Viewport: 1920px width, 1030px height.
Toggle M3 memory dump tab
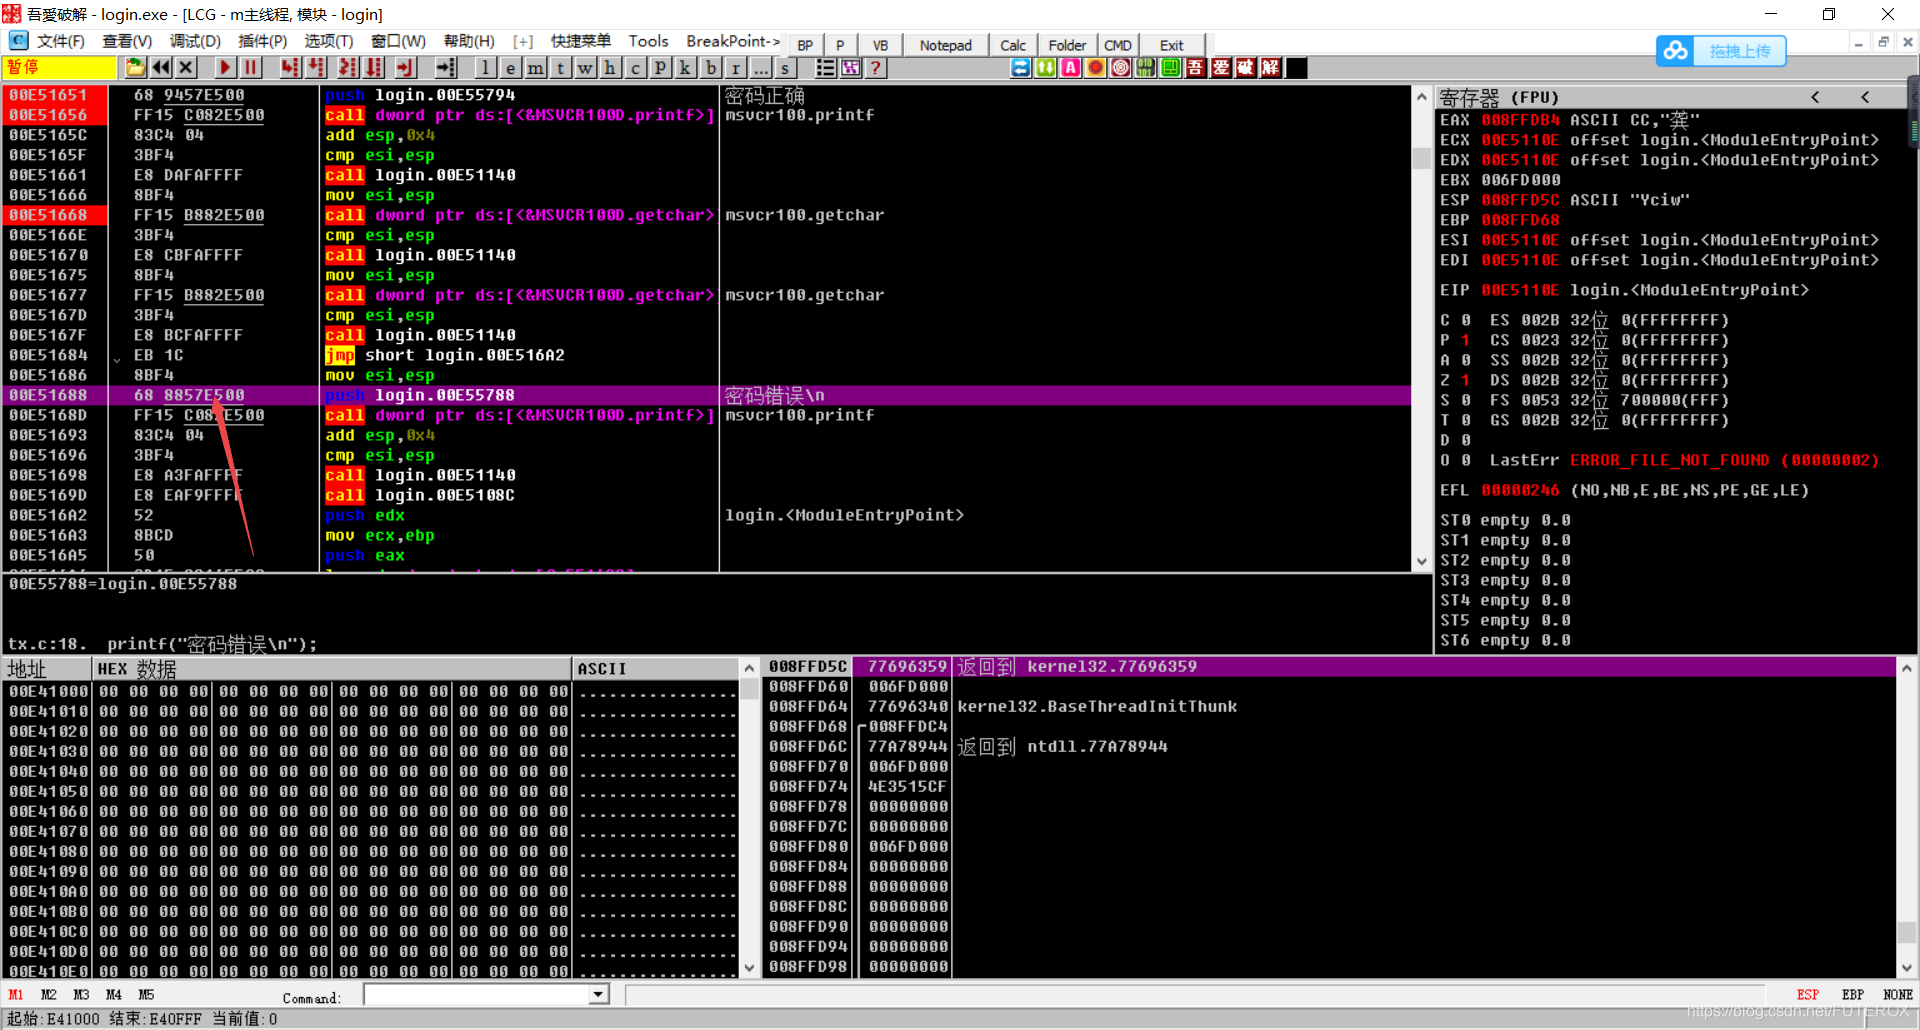click(81, 995)
